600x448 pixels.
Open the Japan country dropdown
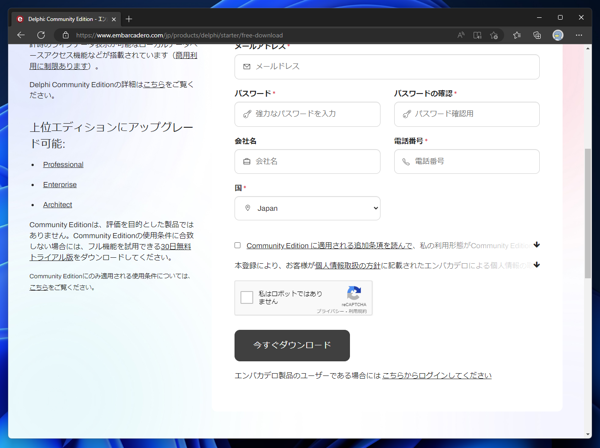(307, 208)
